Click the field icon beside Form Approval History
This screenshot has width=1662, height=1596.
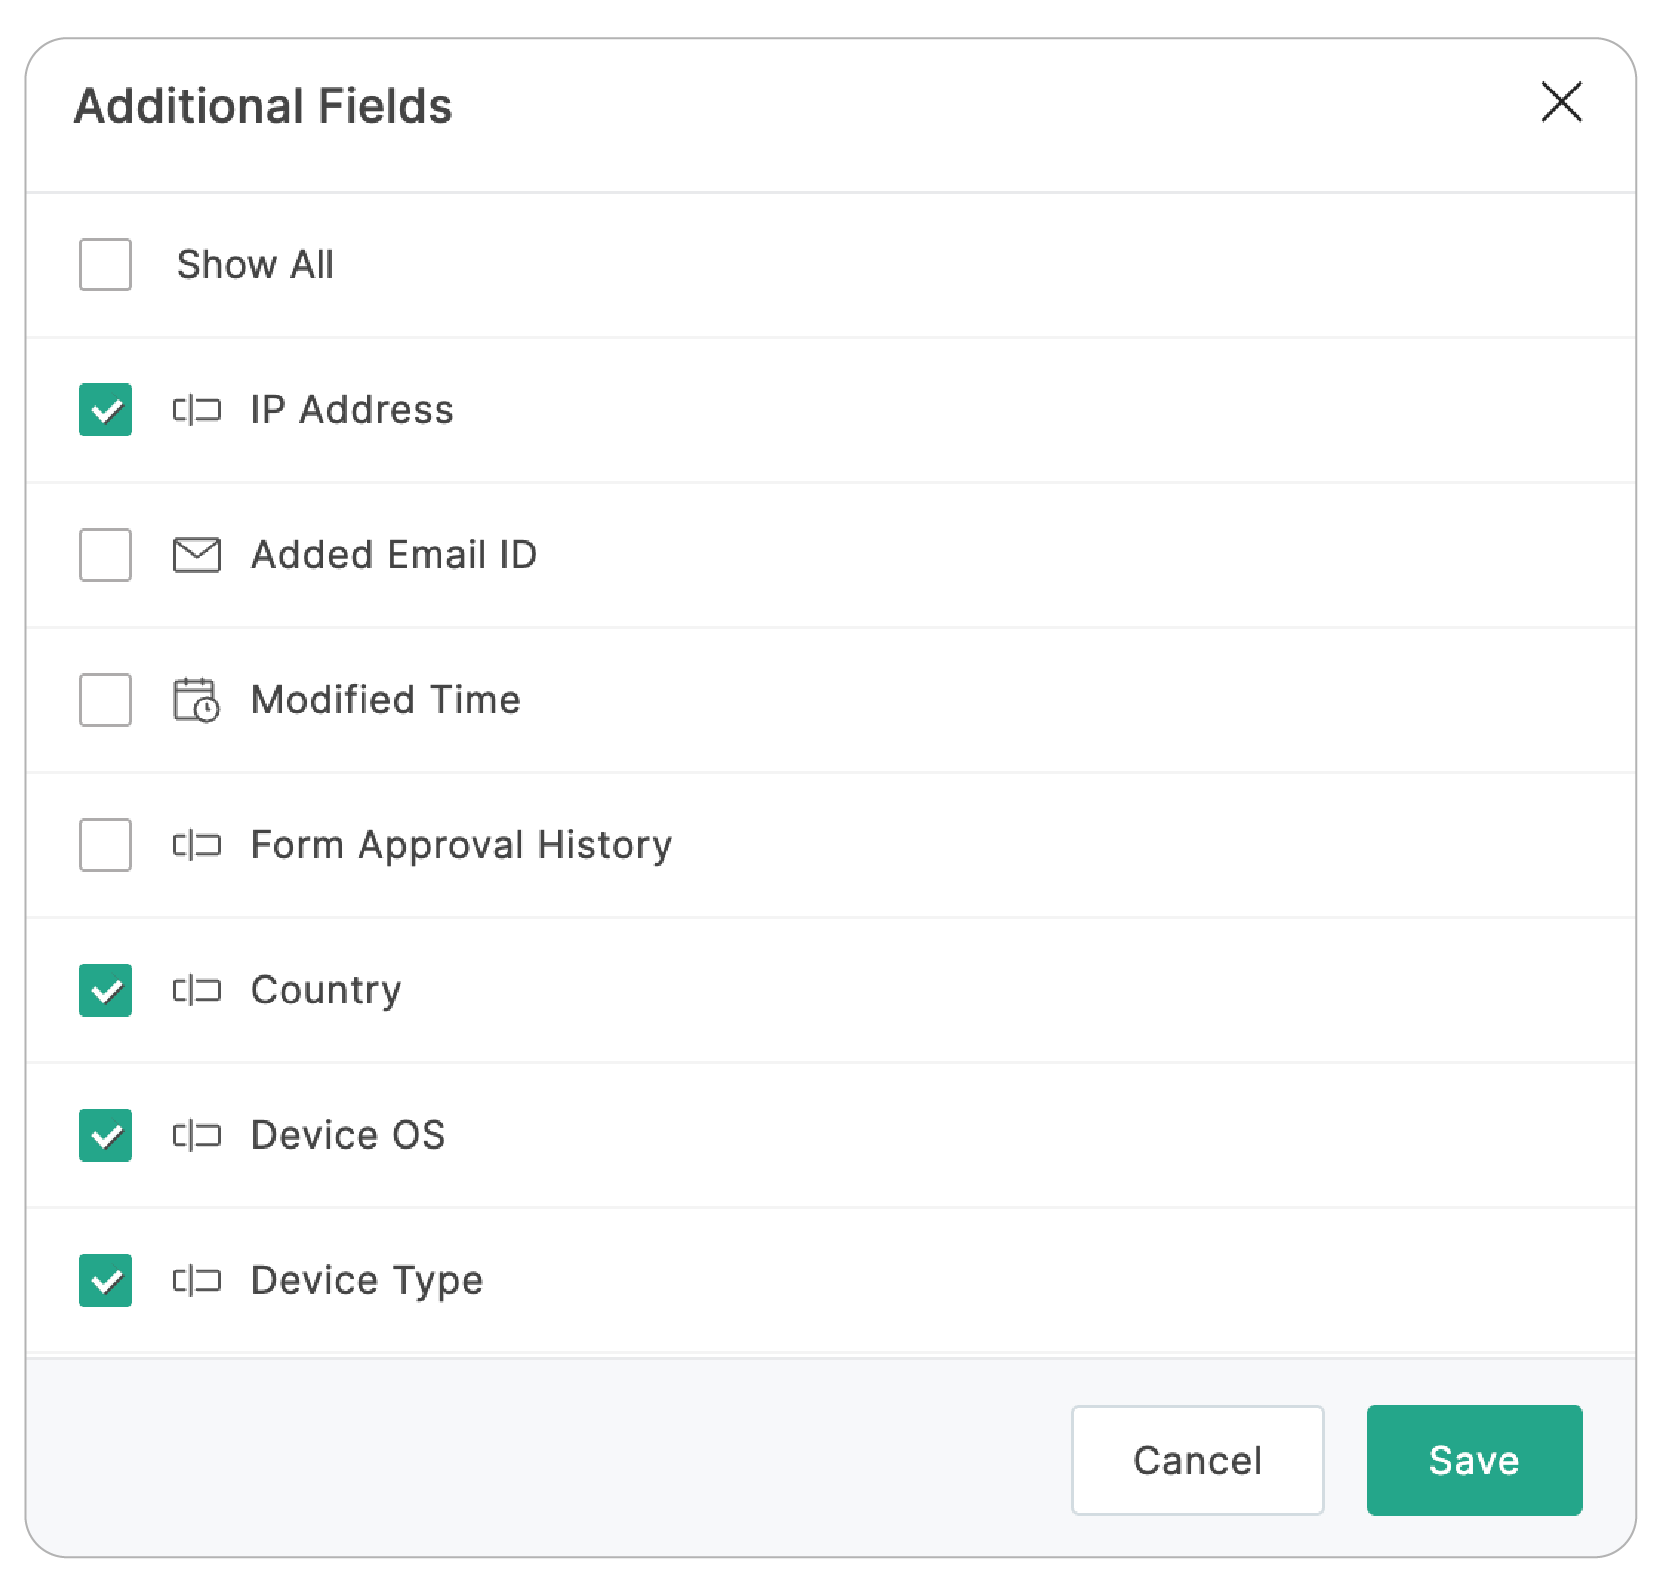(x=197, y=845)
